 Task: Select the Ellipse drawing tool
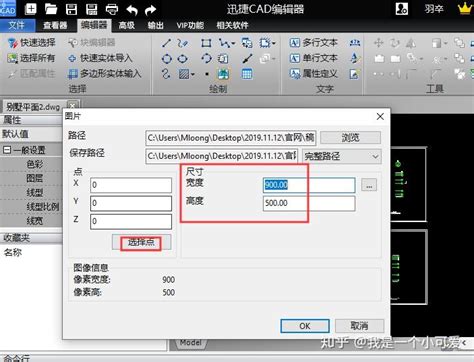[x=183, y=59]
